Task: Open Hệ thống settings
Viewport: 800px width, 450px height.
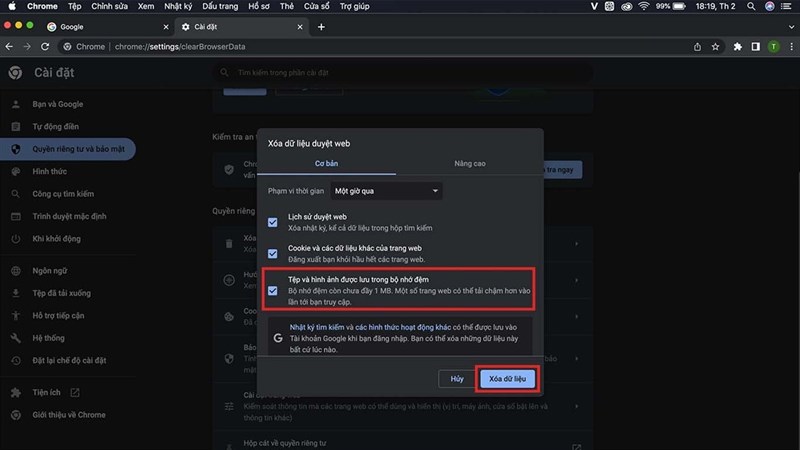Action: click(x=48, y=338)
